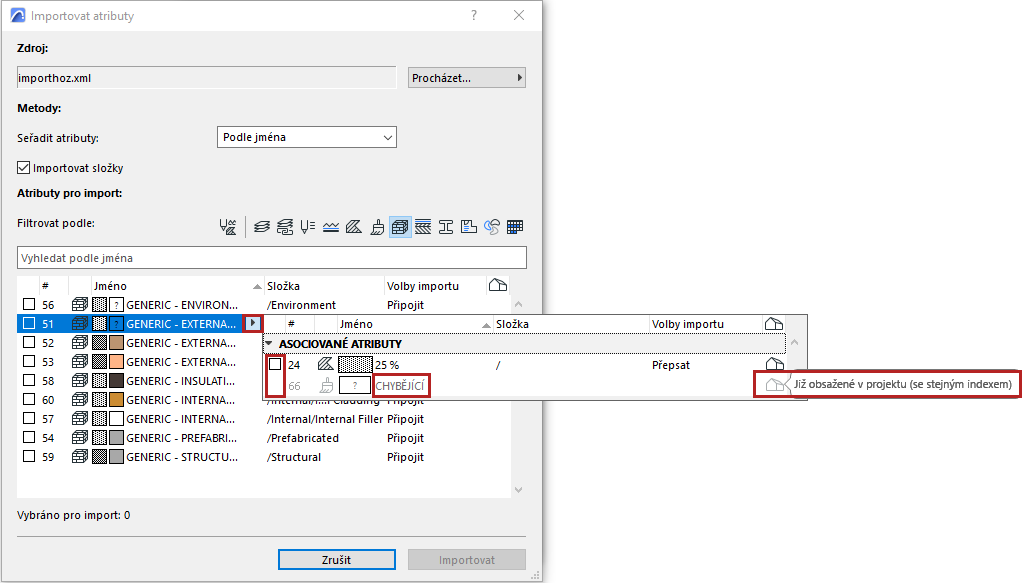Sort main list by Složka column

coord(324,286)
